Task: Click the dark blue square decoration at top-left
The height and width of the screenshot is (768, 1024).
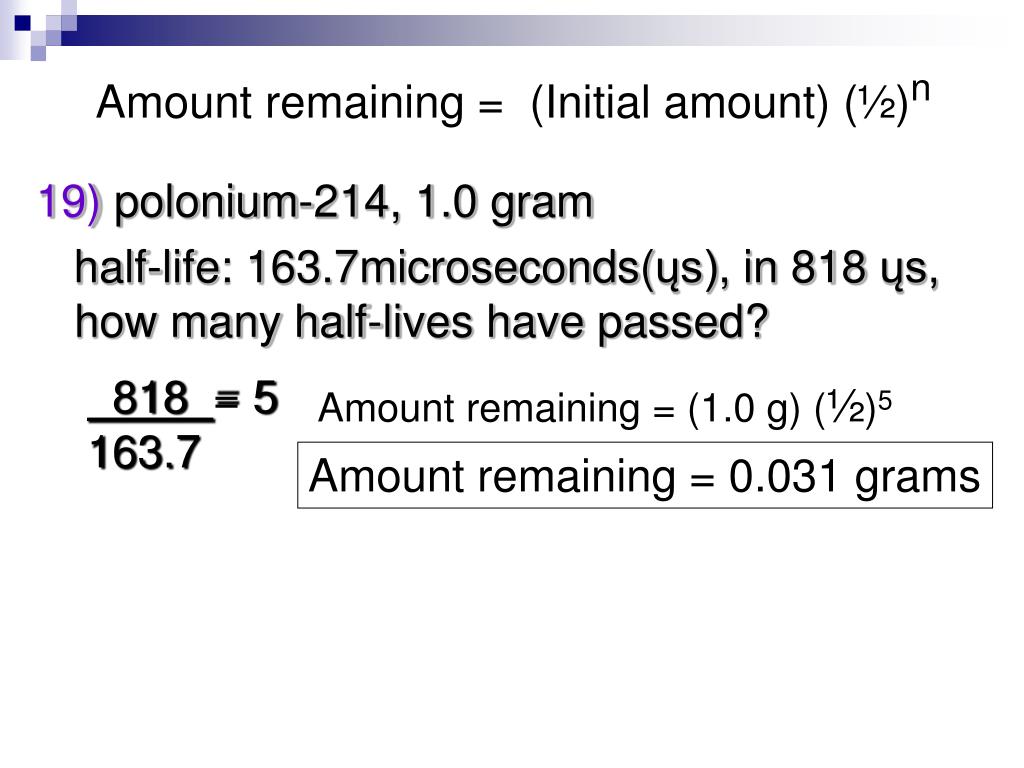Action: 22,24
